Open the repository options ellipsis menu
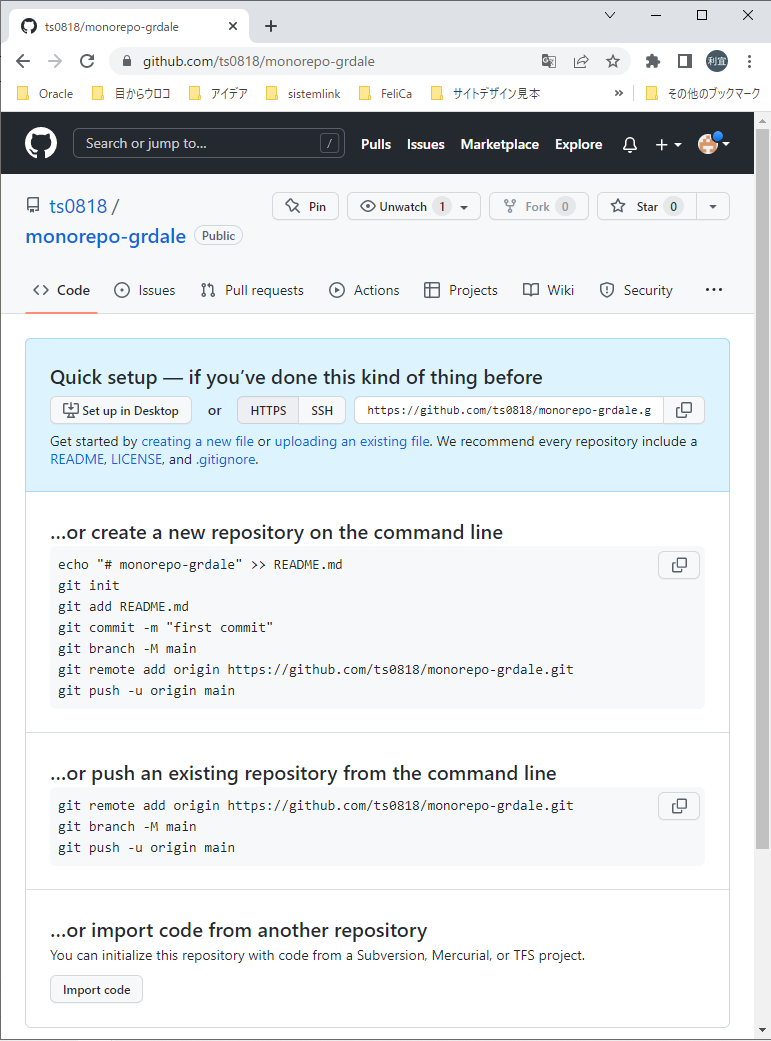Viewport: 771px width, 1041px height. (713, 289)
